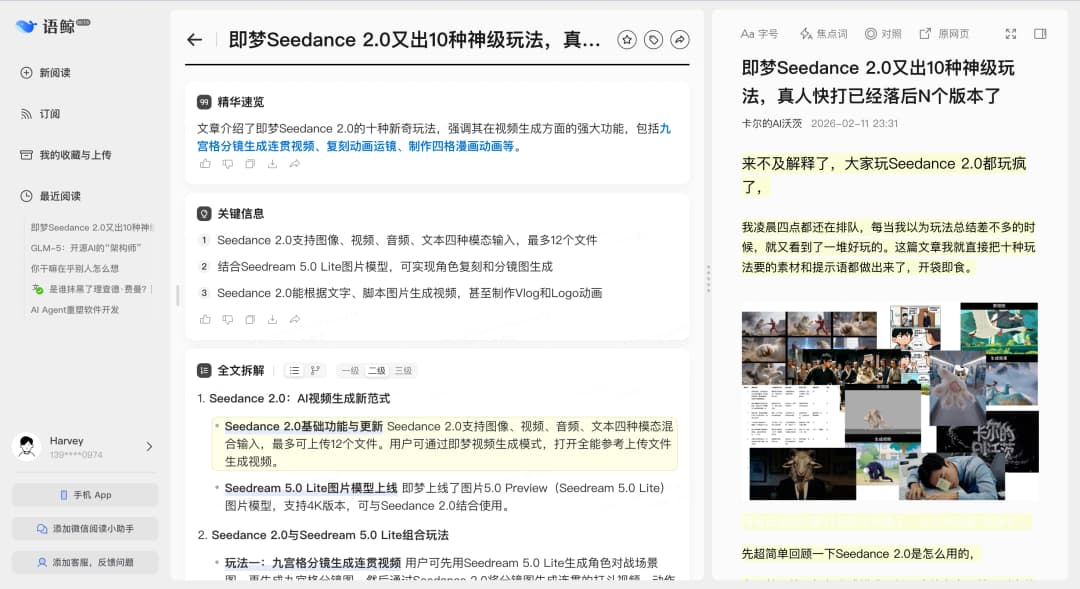Copy the 精华速览 summary text

[250, 164]
